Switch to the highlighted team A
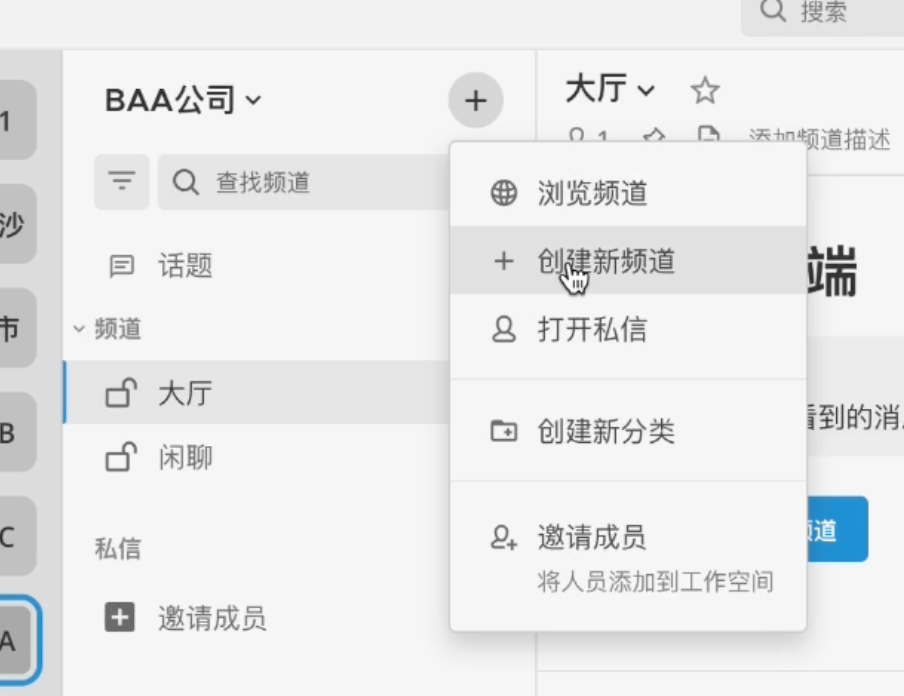904x696 pixels. click(14, 640)
